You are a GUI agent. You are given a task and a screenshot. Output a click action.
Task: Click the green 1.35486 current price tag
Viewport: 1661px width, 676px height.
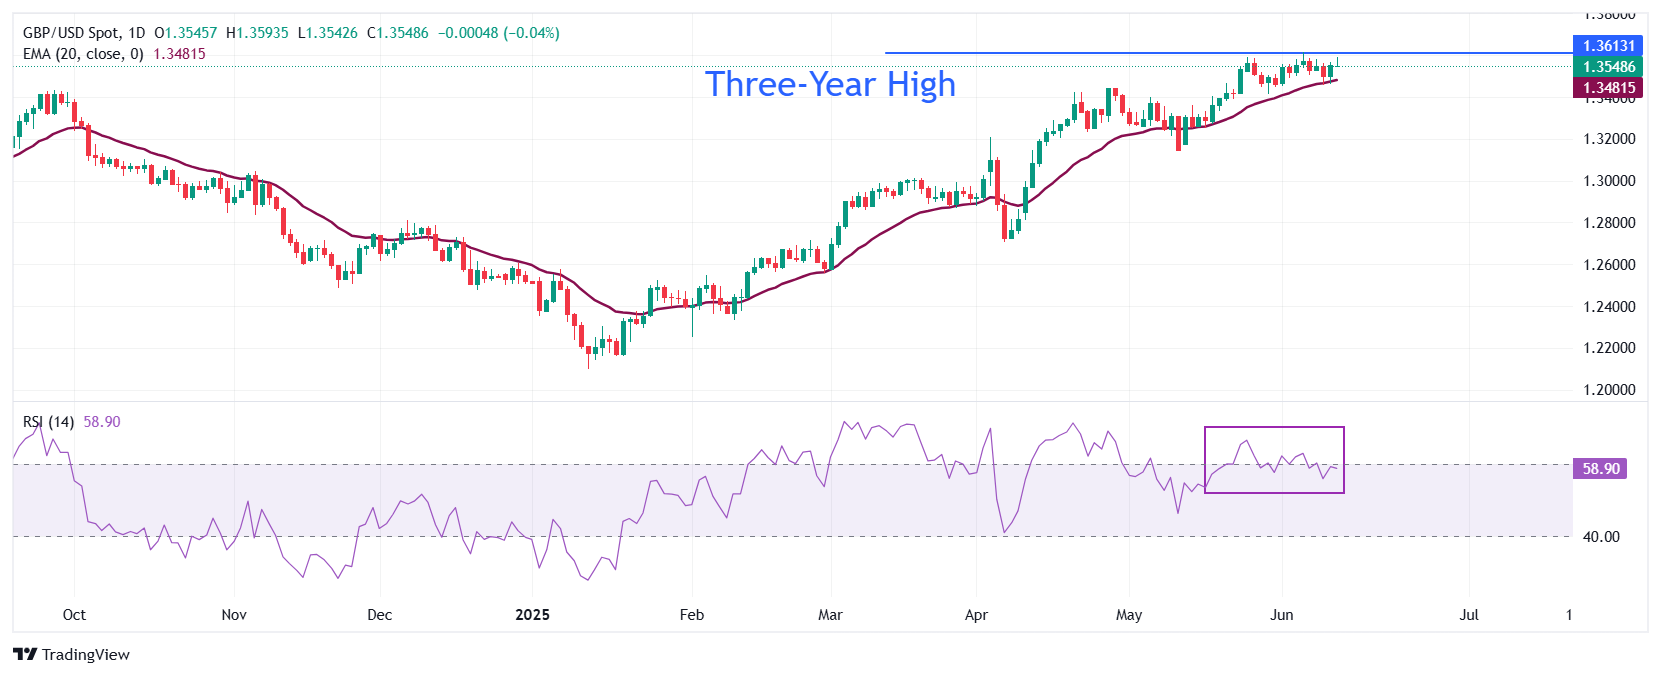point(1608,67)
